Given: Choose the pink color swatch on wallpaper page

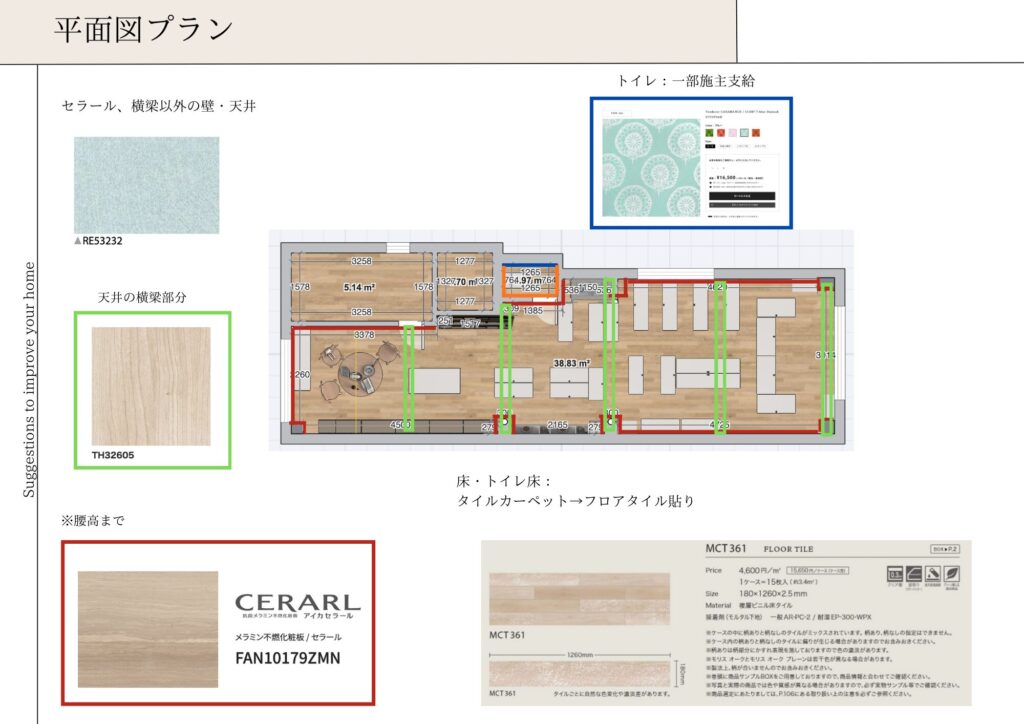Looking at the screenshot, I should click(x=733, y=132).
